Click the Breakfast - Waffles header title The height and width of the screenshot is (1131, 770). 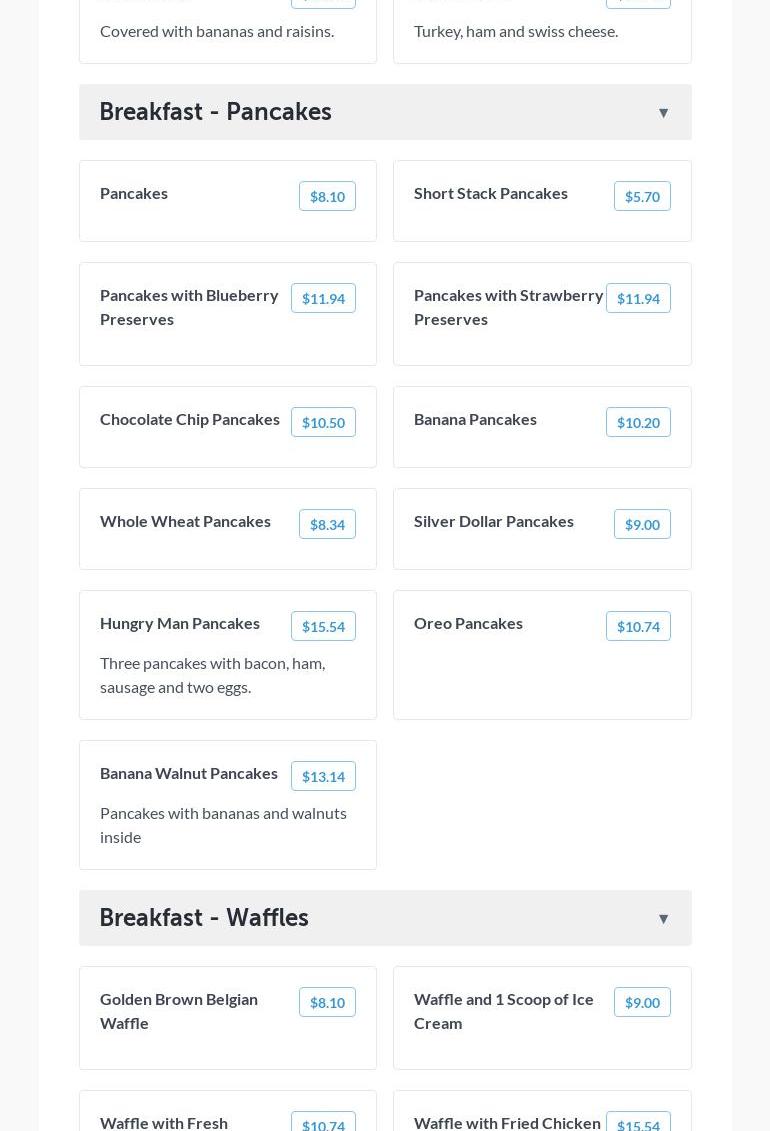[203, 917]
